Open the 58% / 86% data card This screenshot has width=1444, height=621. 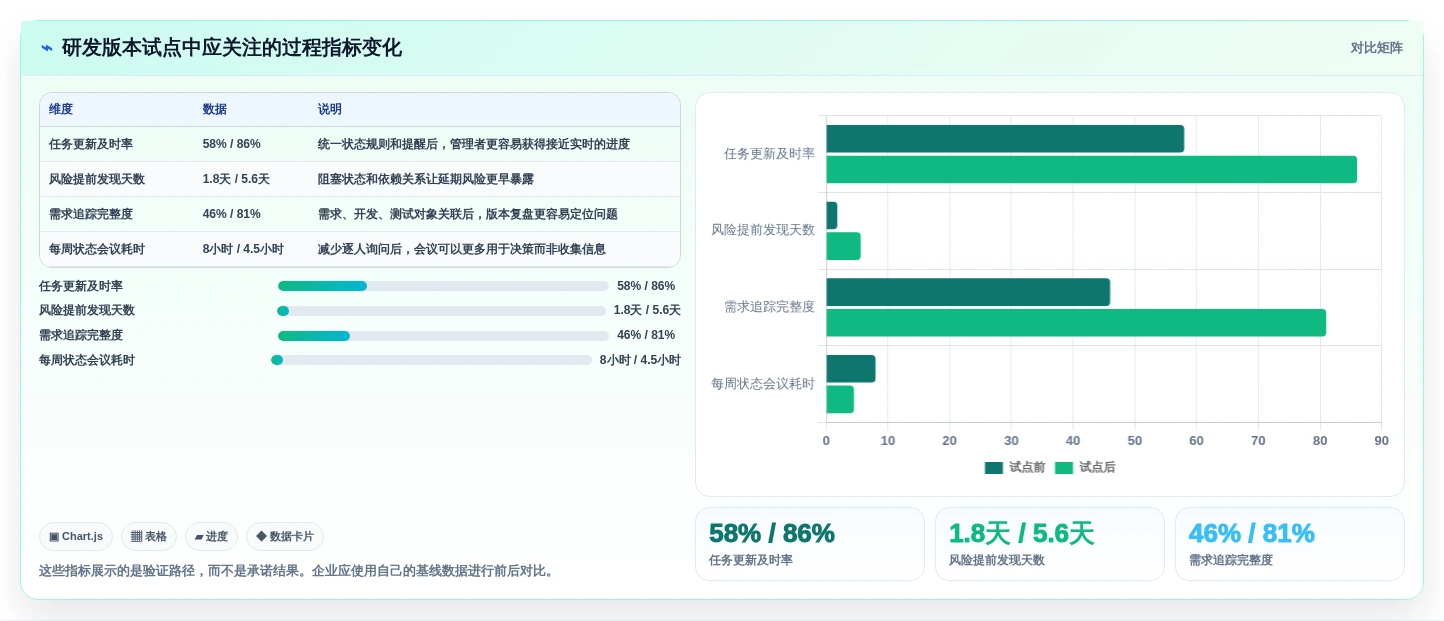(x=810, y=544)
